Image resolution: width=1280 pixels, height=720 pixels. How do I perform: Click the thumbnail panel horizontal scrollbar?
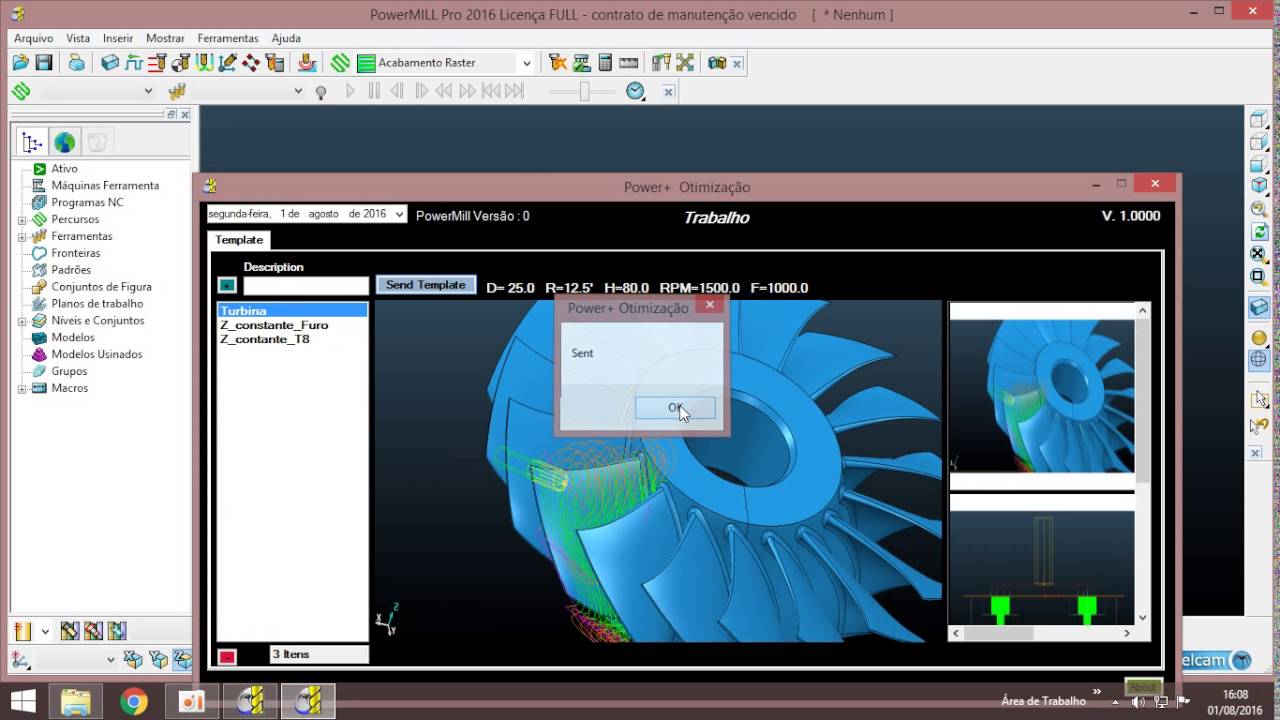[x=1041, y=633]
